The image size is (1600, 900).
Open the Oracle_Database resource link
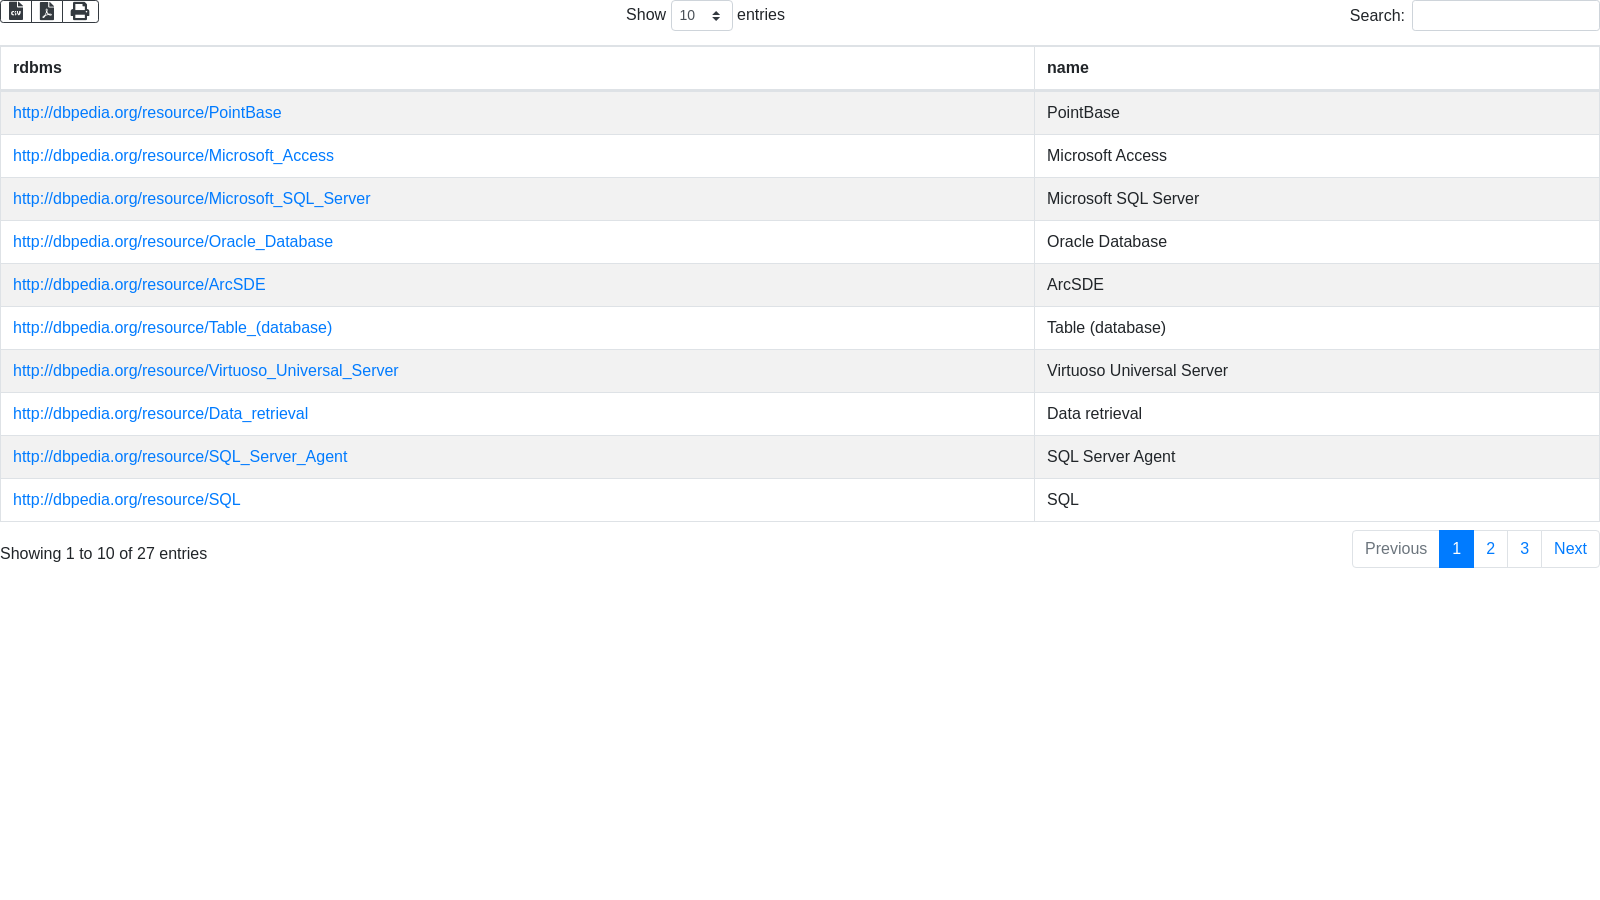coord(173,242)
